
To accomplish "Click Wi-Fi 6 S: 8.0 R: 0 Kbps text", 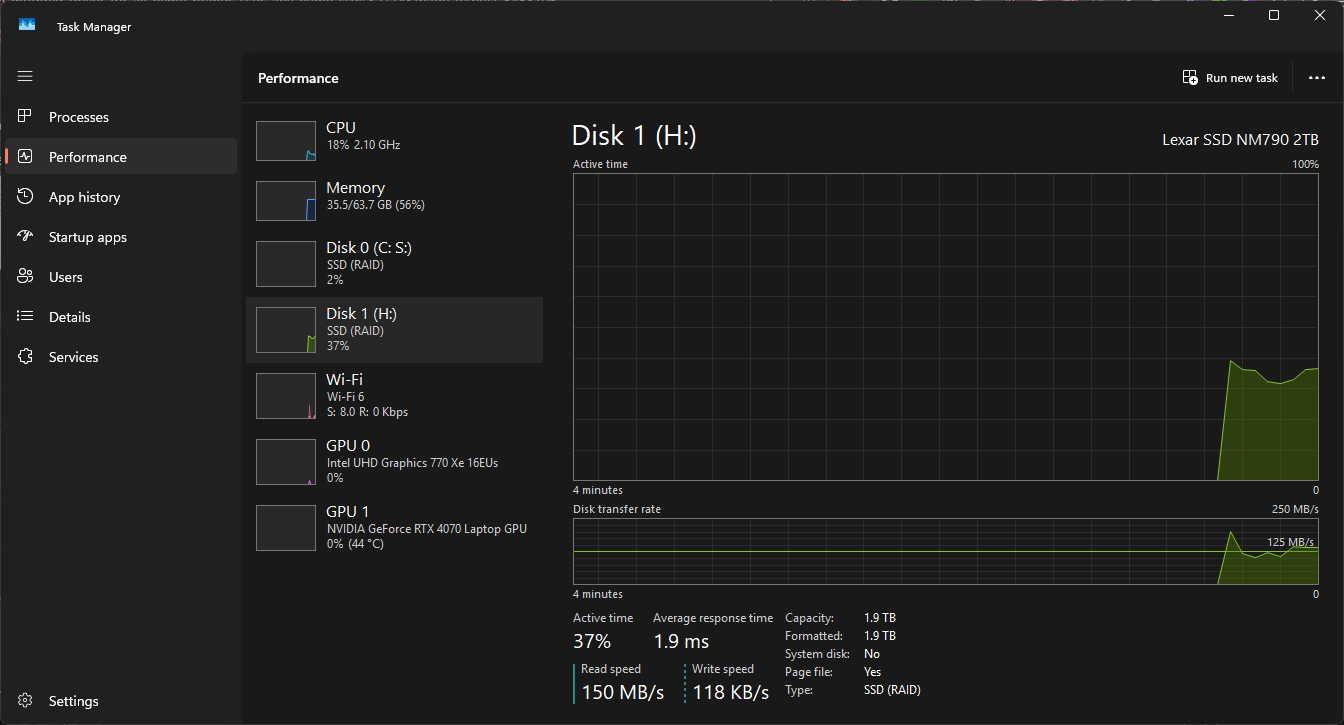I will point(367,404).
